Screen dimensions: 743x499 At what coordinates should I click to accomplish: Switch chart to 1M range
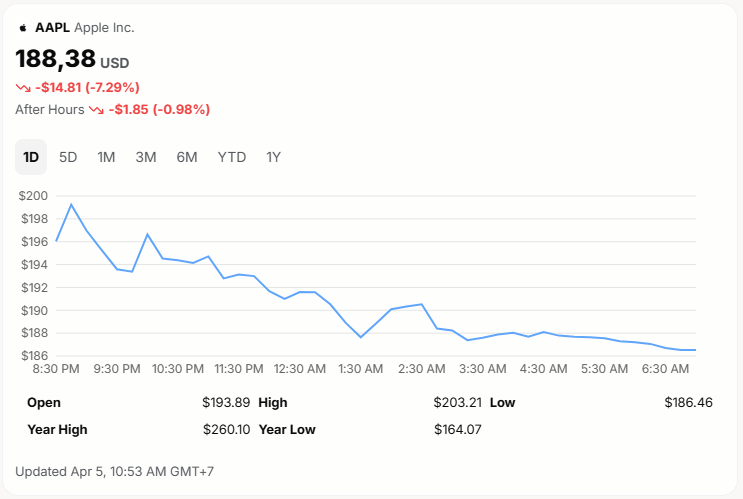click(x=106, y=157)
